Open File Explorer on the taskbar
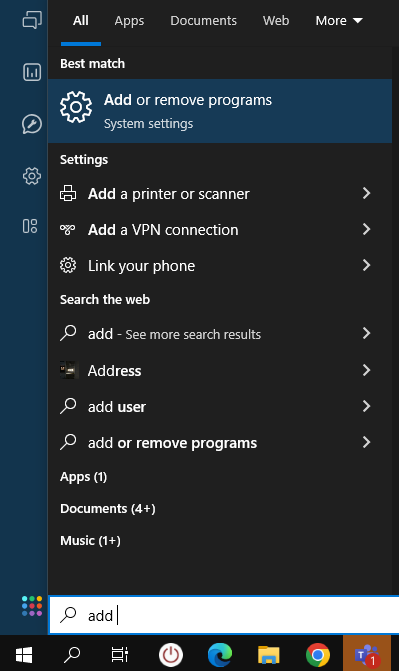Screen dimensions: 399x671 [268, 655]
